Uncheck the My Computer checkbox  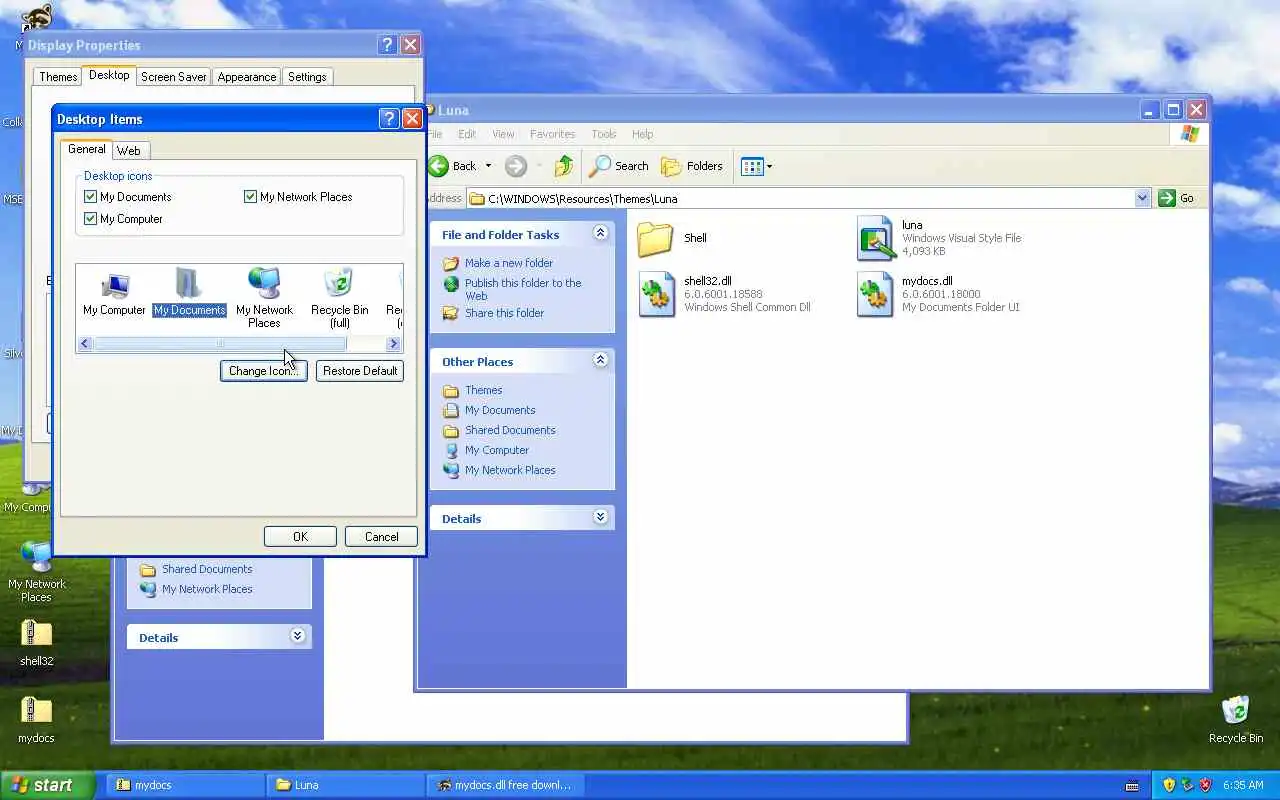coord(91,219)
